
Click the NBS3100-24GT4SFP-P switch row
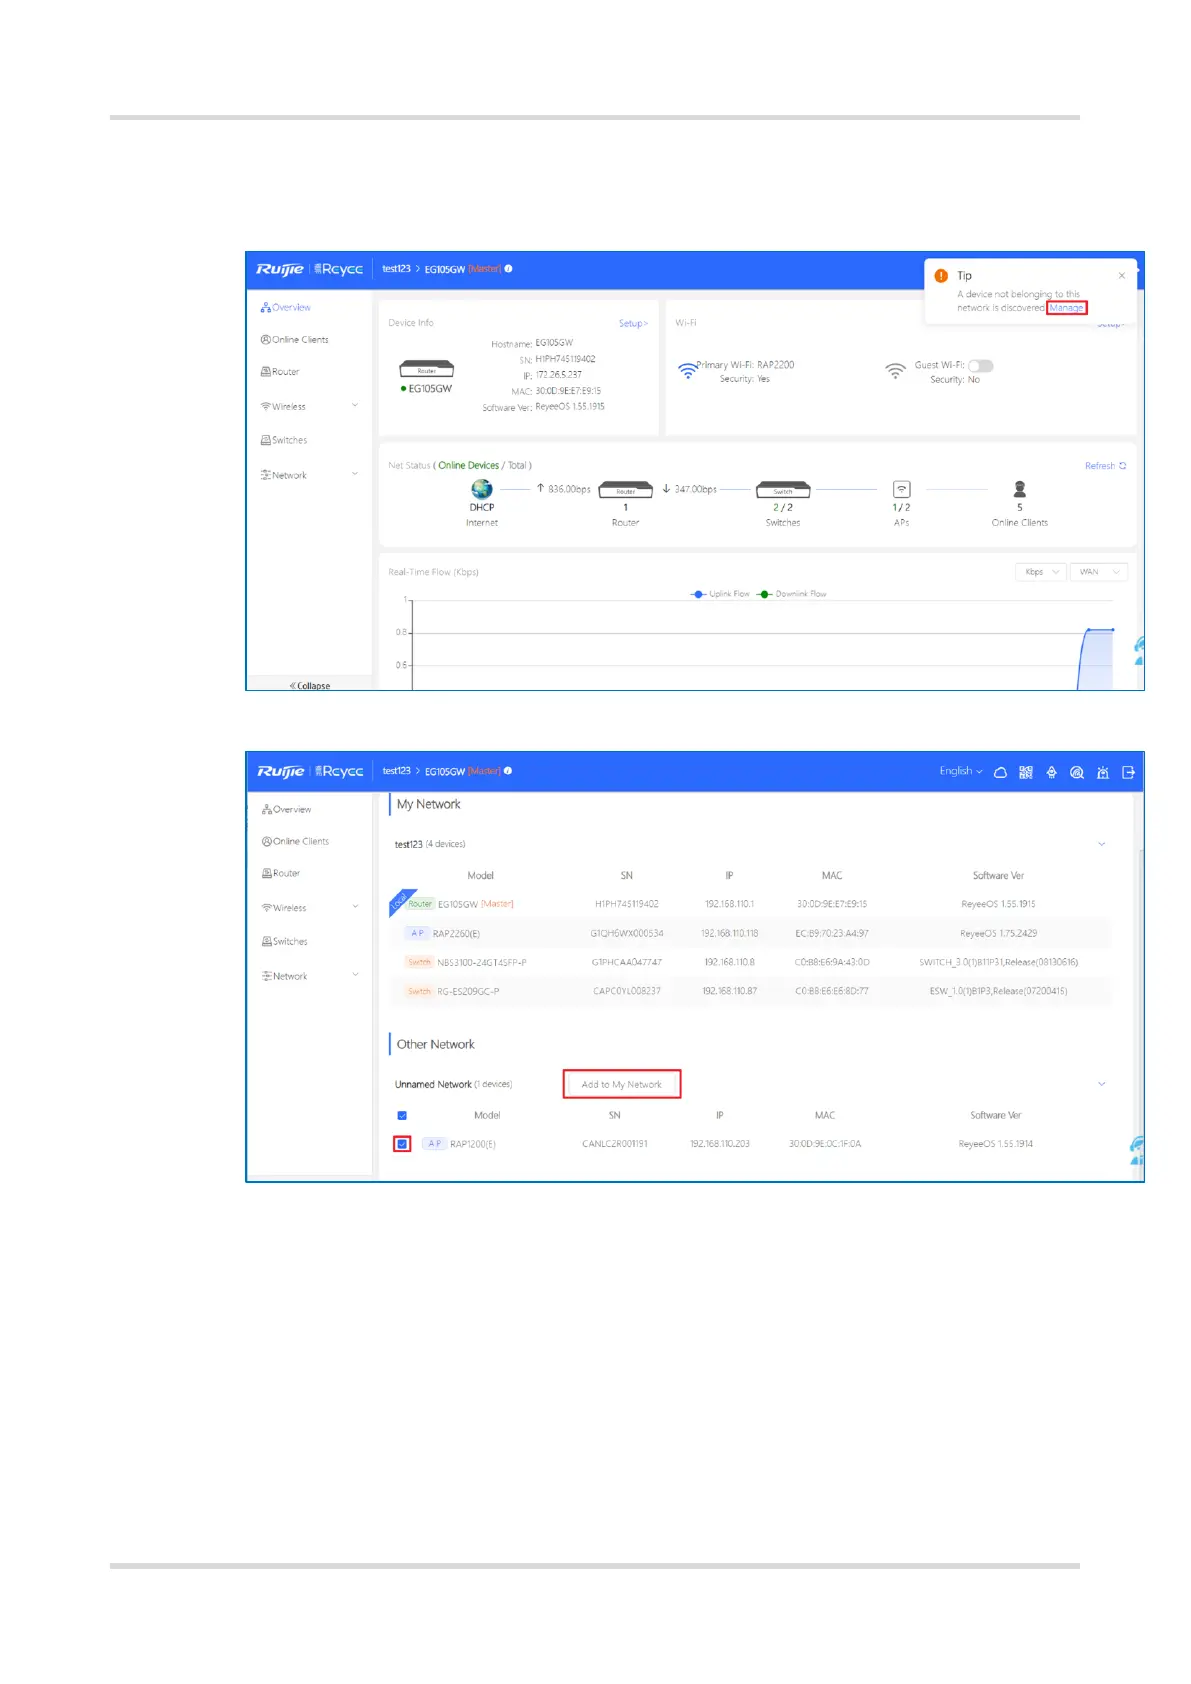click(x=750, y=962)
